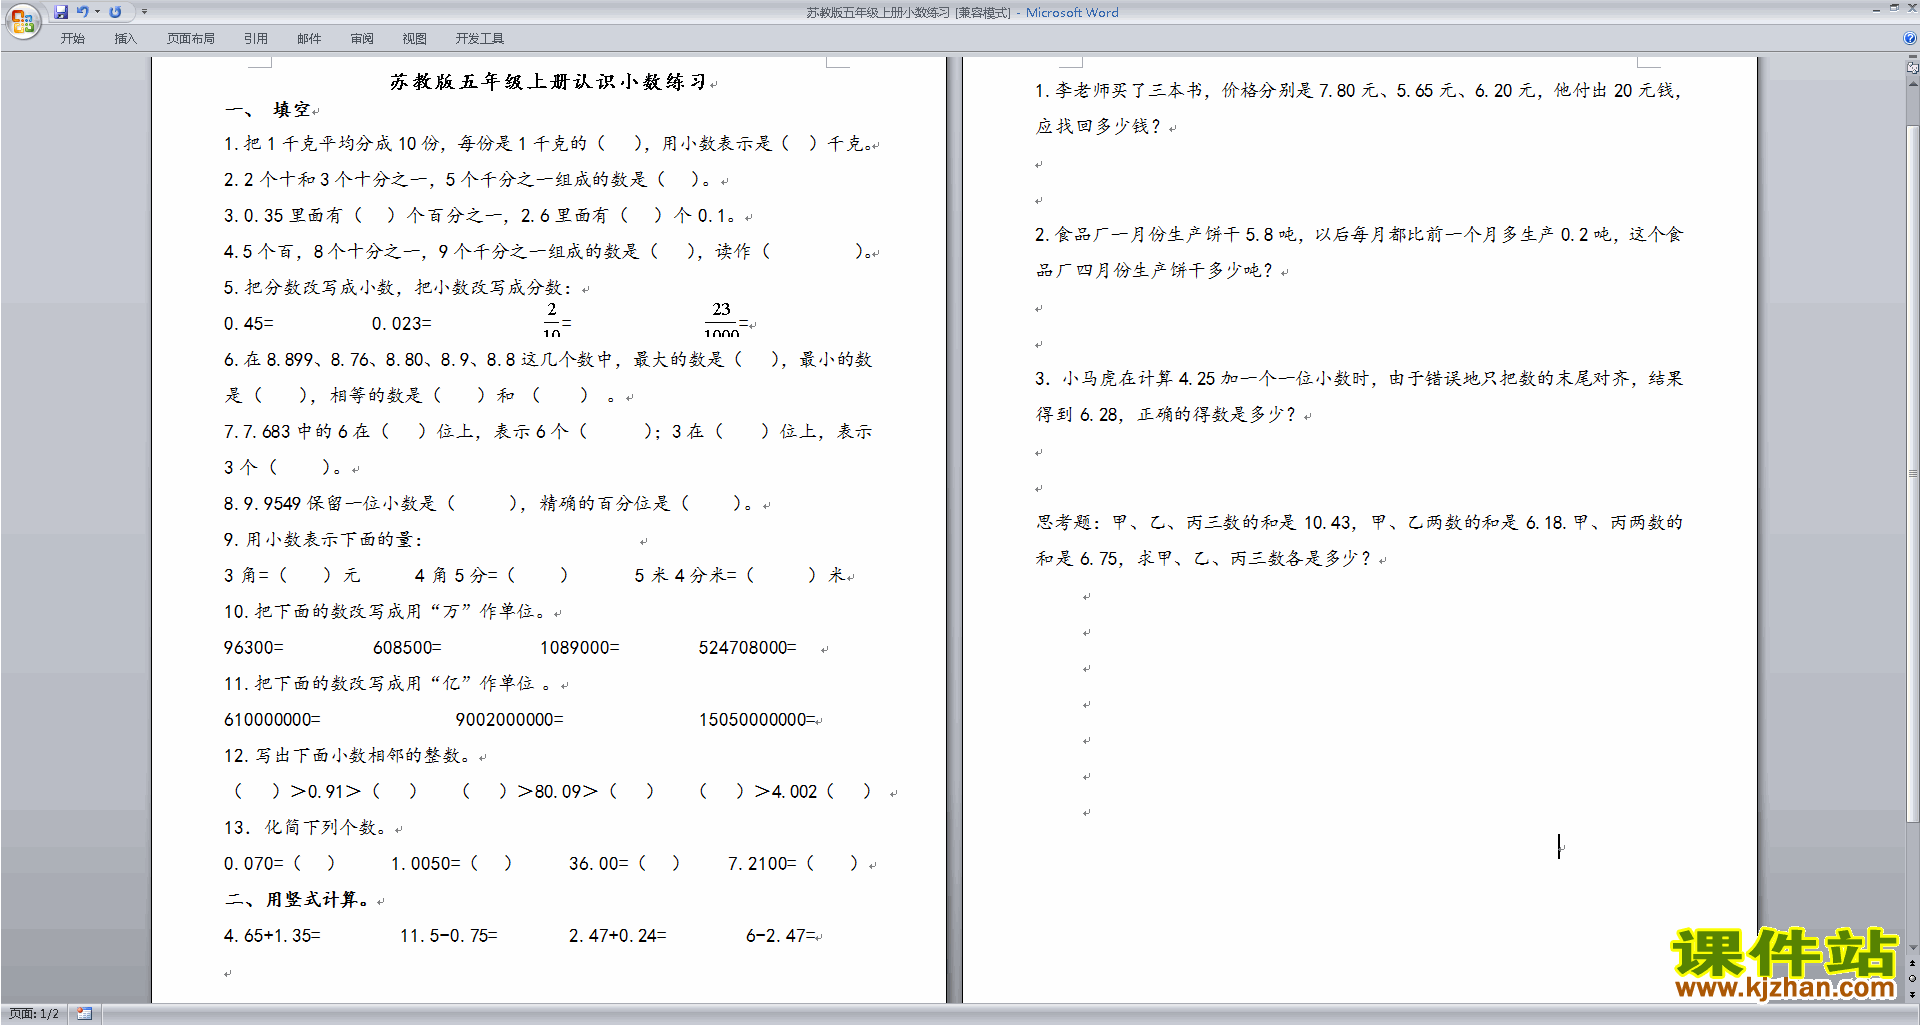Undo the last action
1920x1025 pixels.
coord(83,12)
